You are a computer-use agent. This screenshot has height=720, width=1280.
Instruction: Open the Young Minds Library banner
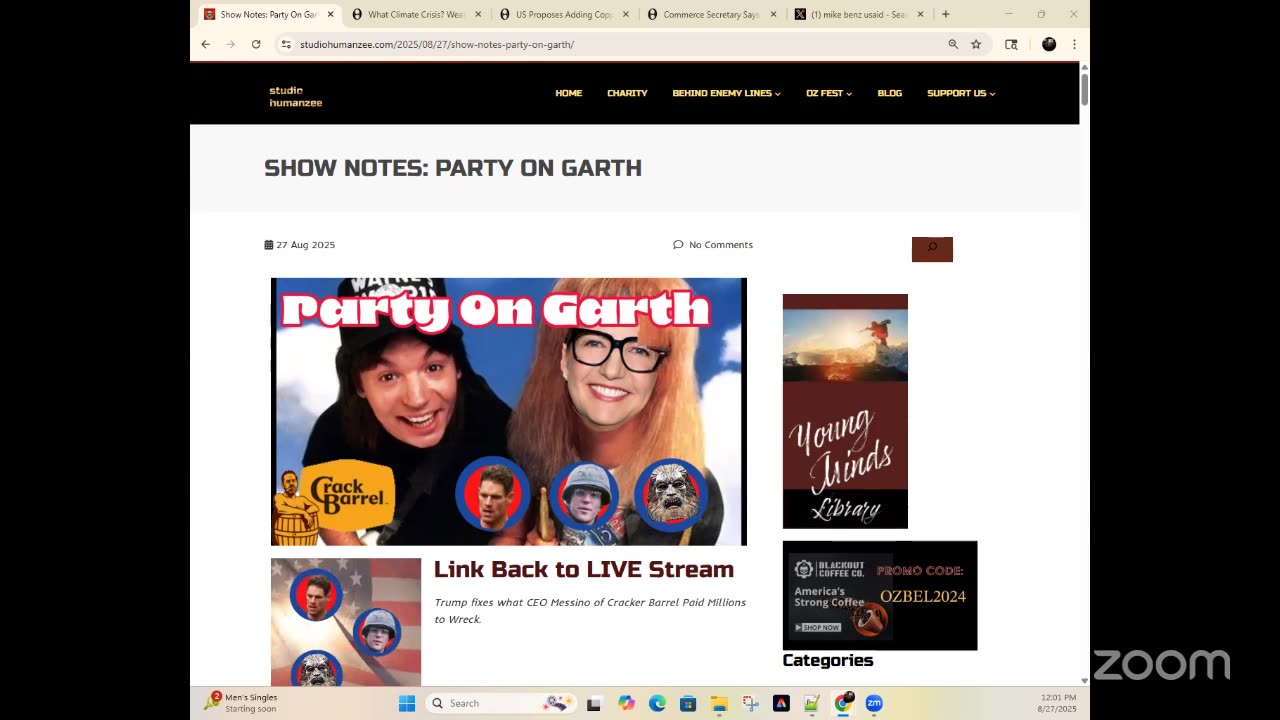[845, 411]
